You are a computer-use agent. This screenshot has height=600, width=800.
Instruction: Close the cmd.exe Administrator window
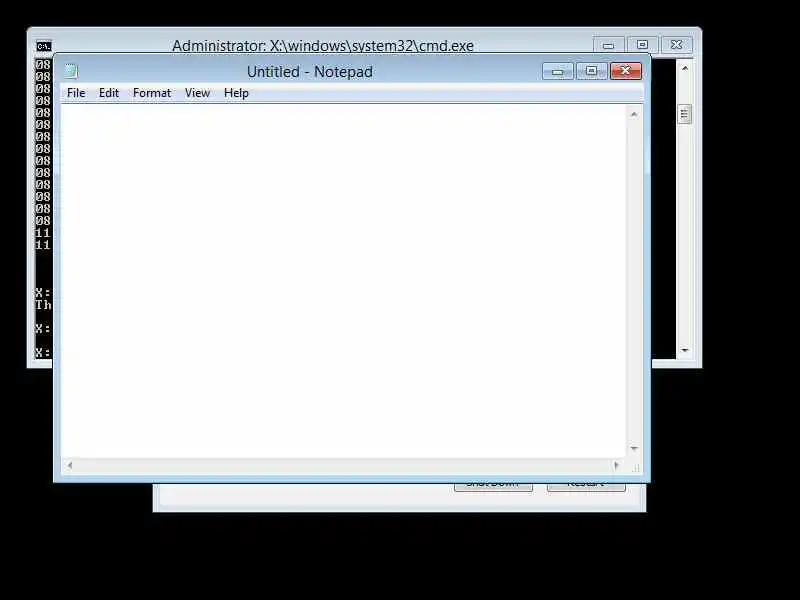pyautogui.click(x=677, y=45)
